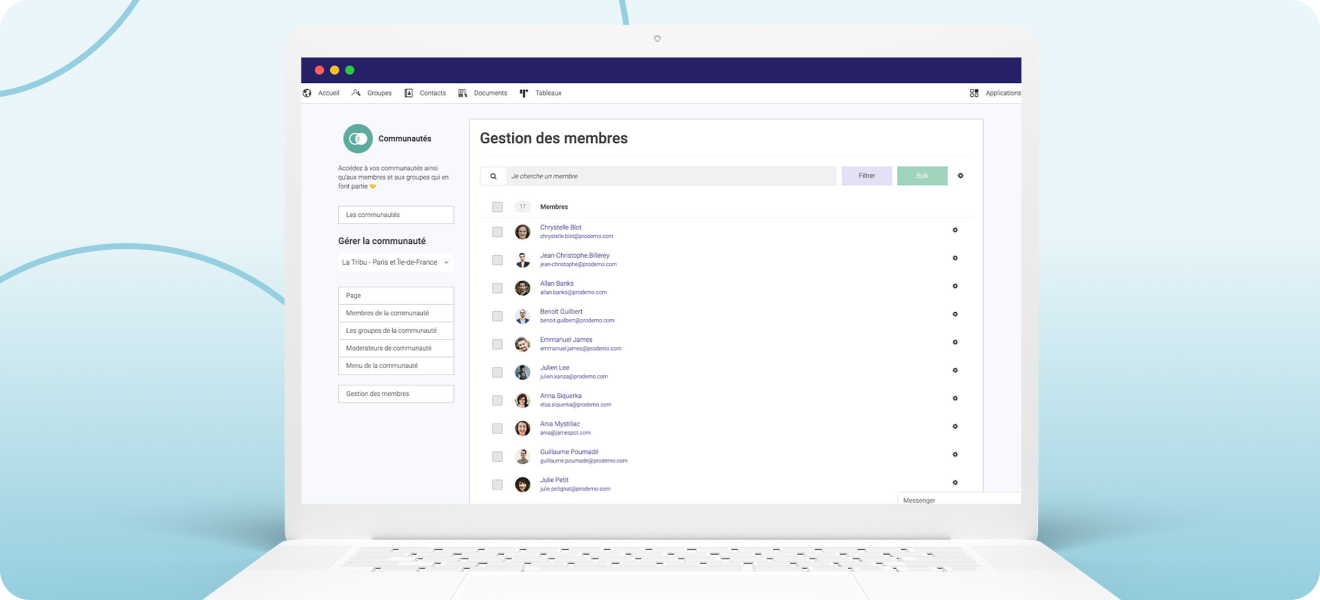This screenshot has width=1320, height=600.
Task: Open Emmanuel James' profile link
Action: (566, 339)
